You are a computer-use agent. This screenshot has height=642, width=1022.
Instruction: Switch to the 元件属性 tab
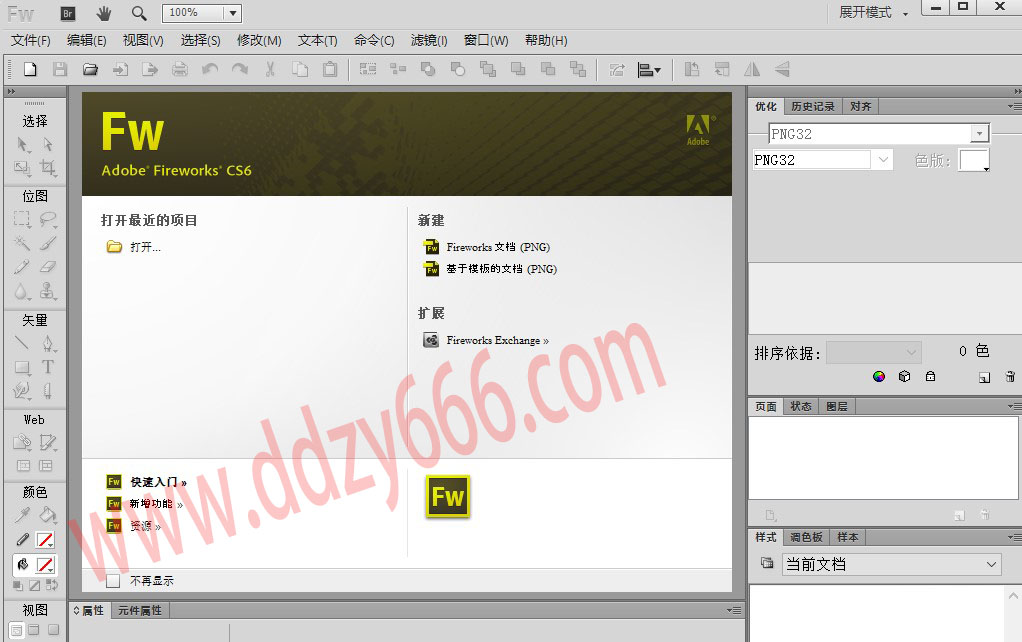coord(139,611)
